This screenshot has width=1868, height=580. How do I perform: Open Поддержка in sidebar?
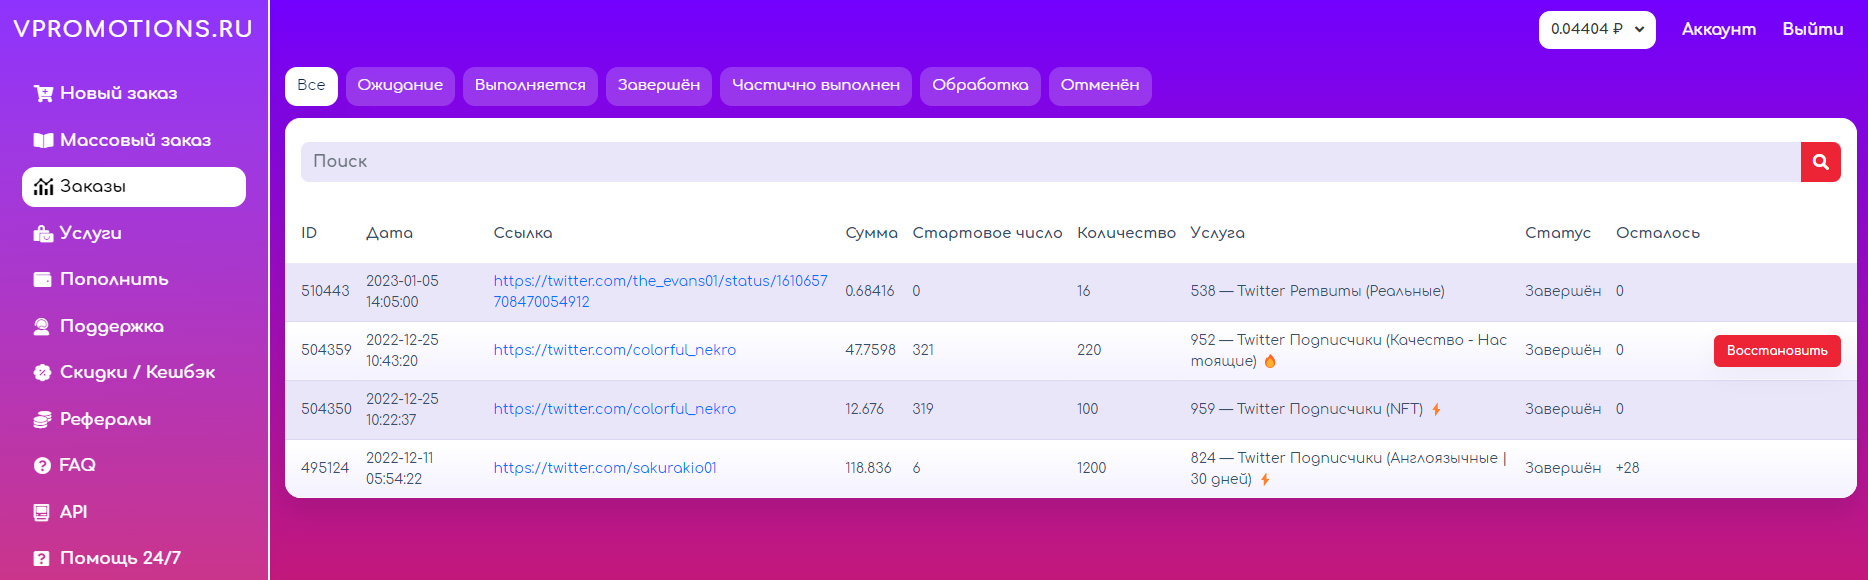click(x=134, y=326)
